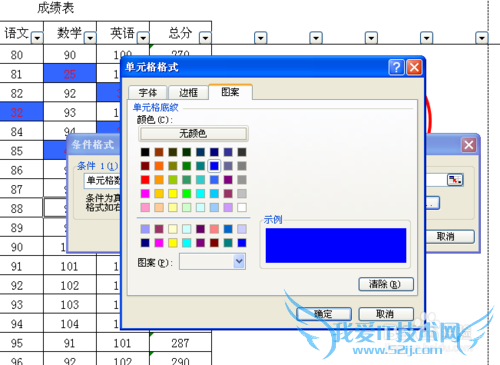Click the help question mark in 单元格格式 dialog

(396, 68)
